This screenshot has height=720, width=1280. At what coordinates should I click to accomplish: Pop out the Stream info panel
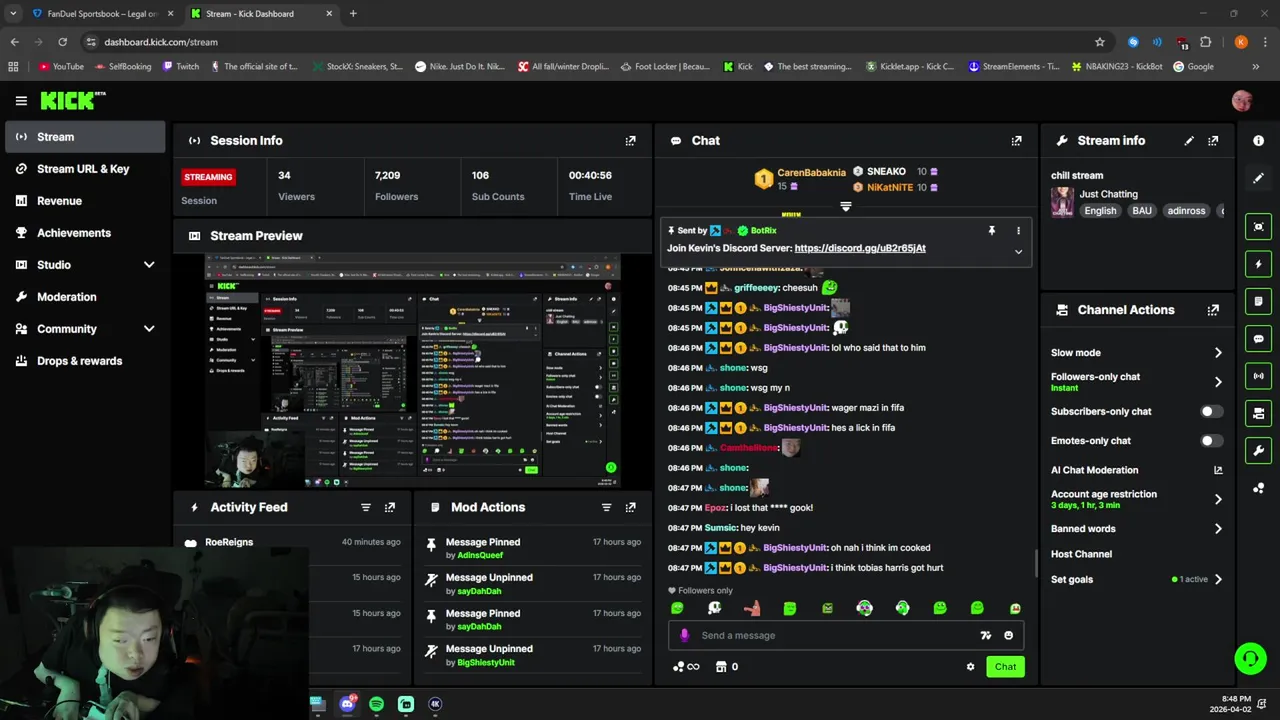tap(1213, 141)
